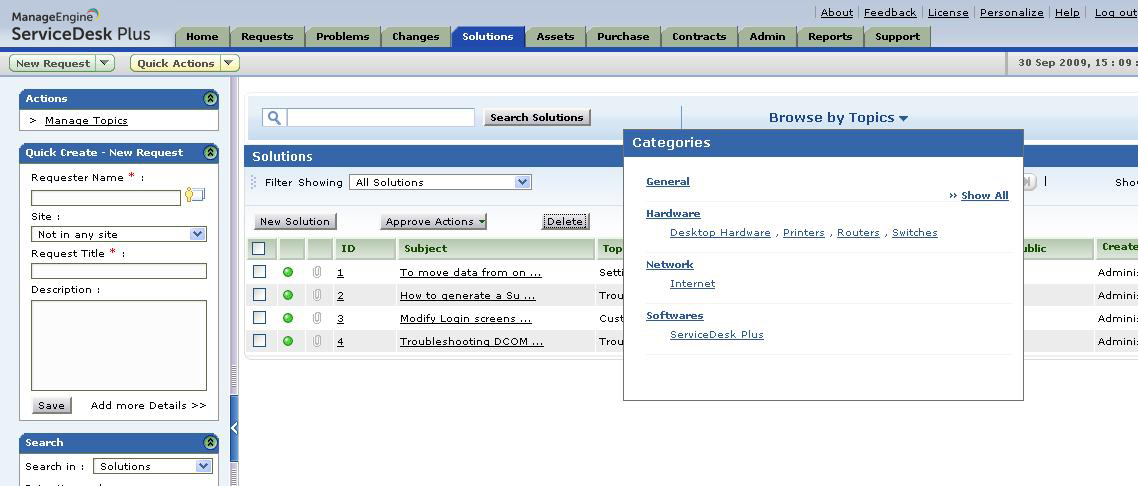Click green status dot for solution 1

pos(288,272)
